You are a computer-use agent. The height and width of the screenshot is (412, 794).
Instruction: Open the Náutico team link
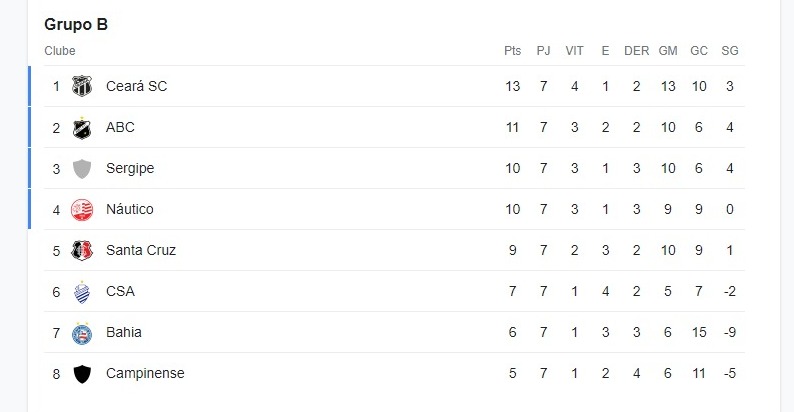[130, 210]
